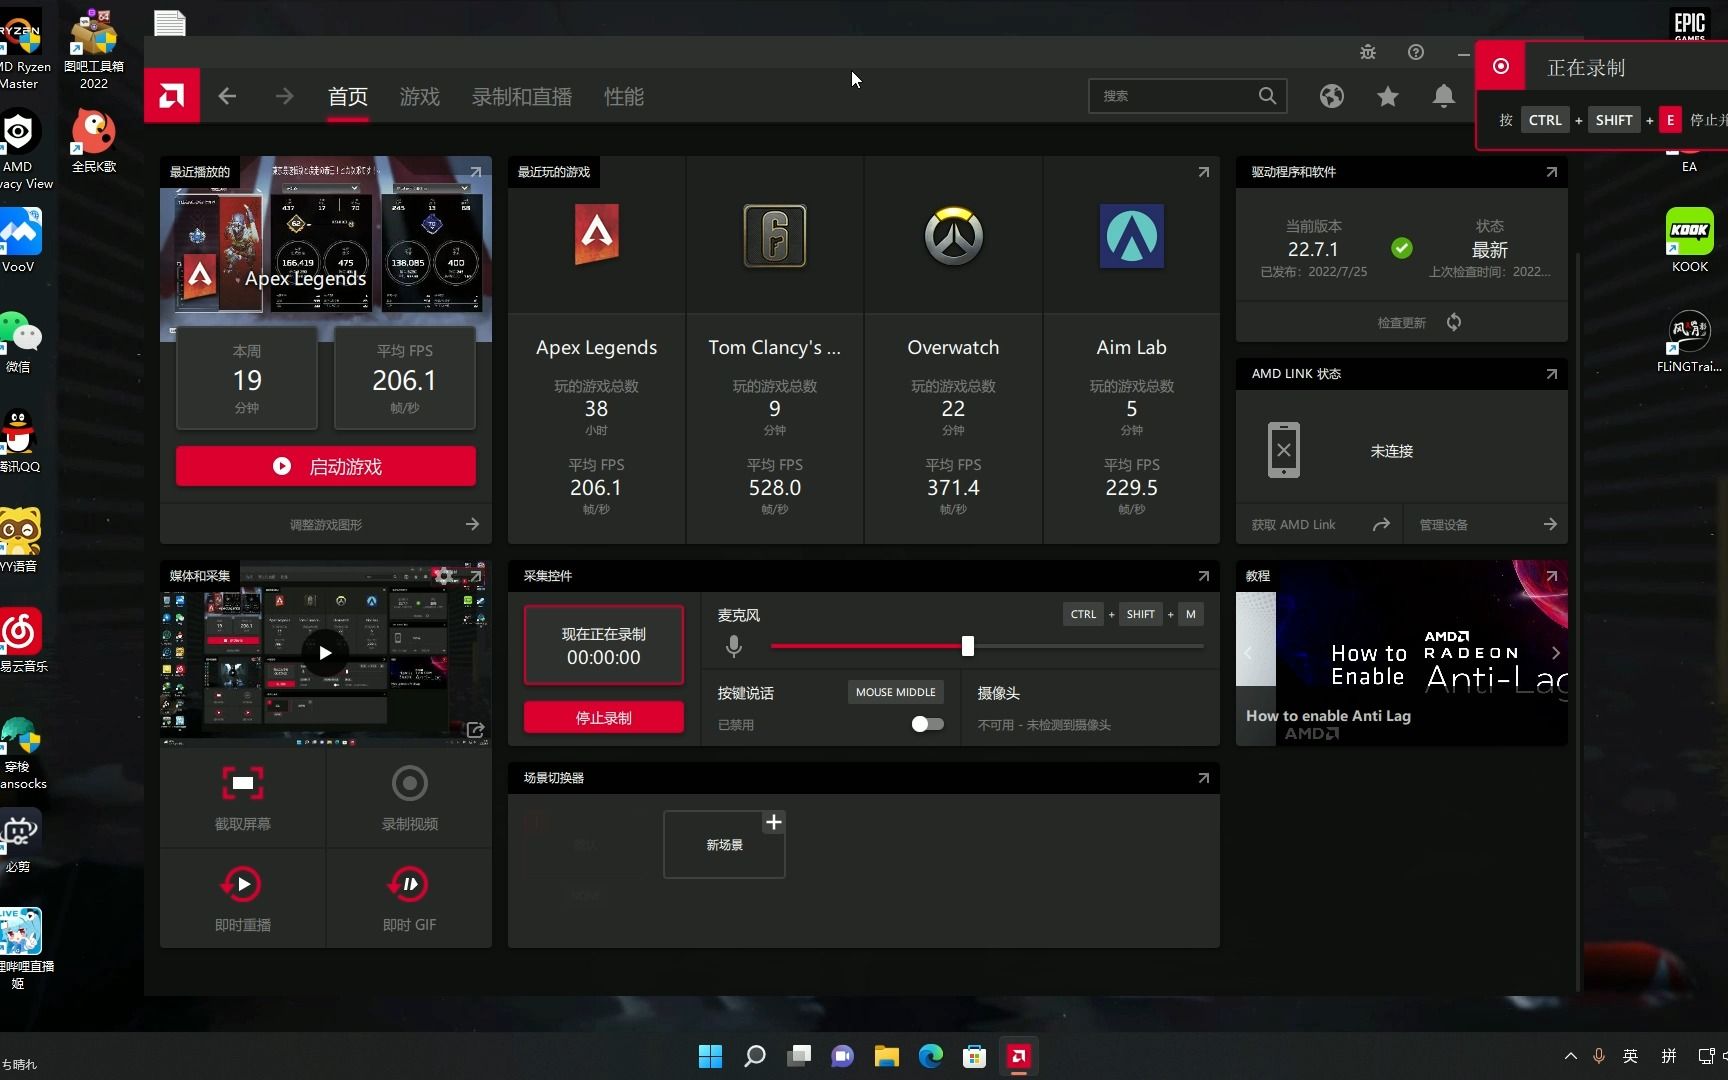Click MOUSE MIDDLE hotkey button
The image size is (1728, 1080).
(896, 692)
